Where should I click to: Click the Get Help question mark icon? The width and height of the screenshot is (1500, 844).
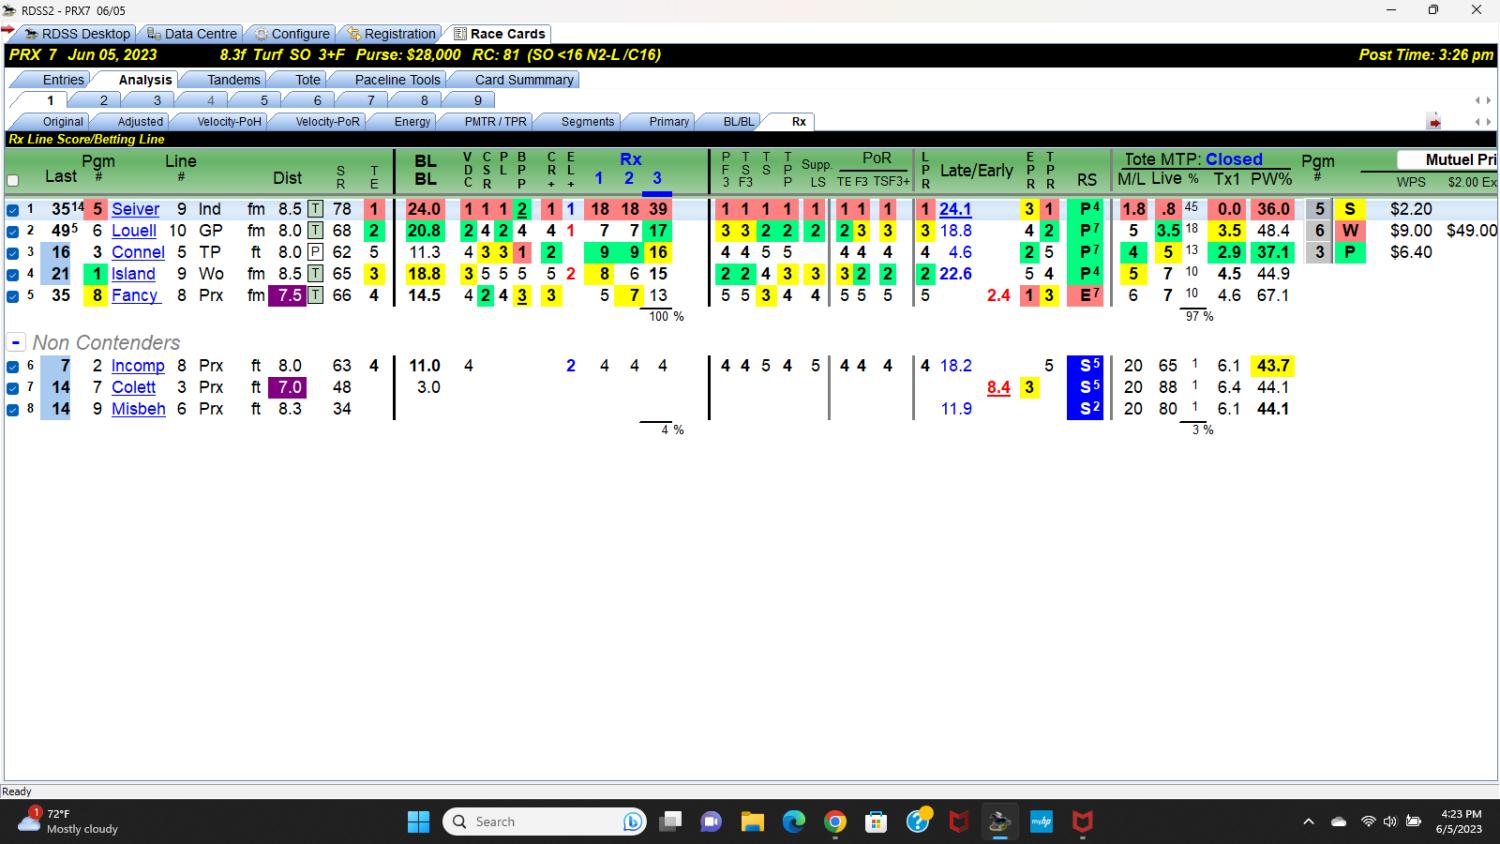coord(918,822)
